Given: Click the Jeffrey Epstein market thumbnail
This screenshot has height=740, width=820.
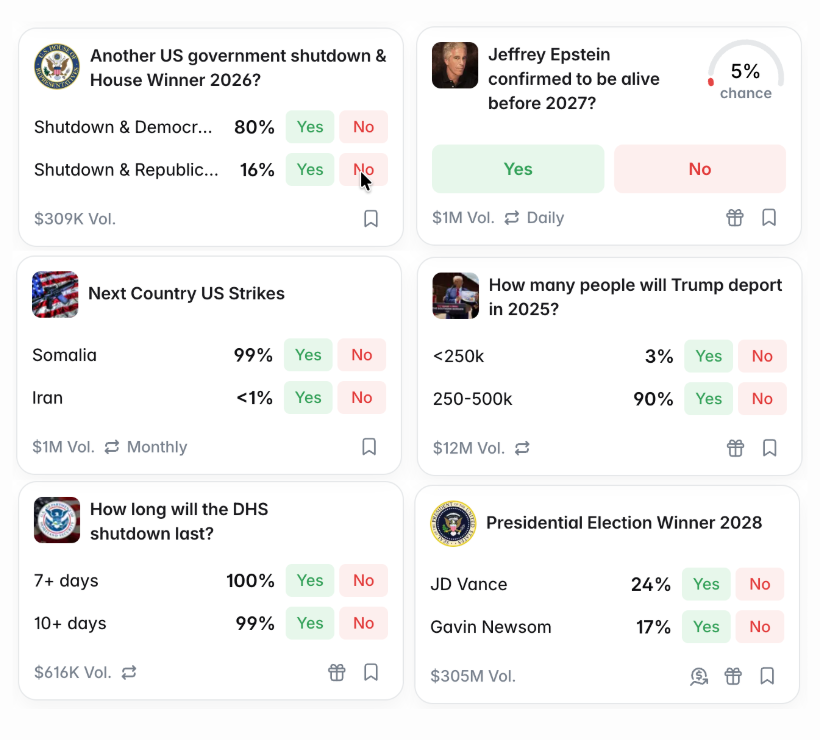Looking at the screenshot, I should (455, 66).
